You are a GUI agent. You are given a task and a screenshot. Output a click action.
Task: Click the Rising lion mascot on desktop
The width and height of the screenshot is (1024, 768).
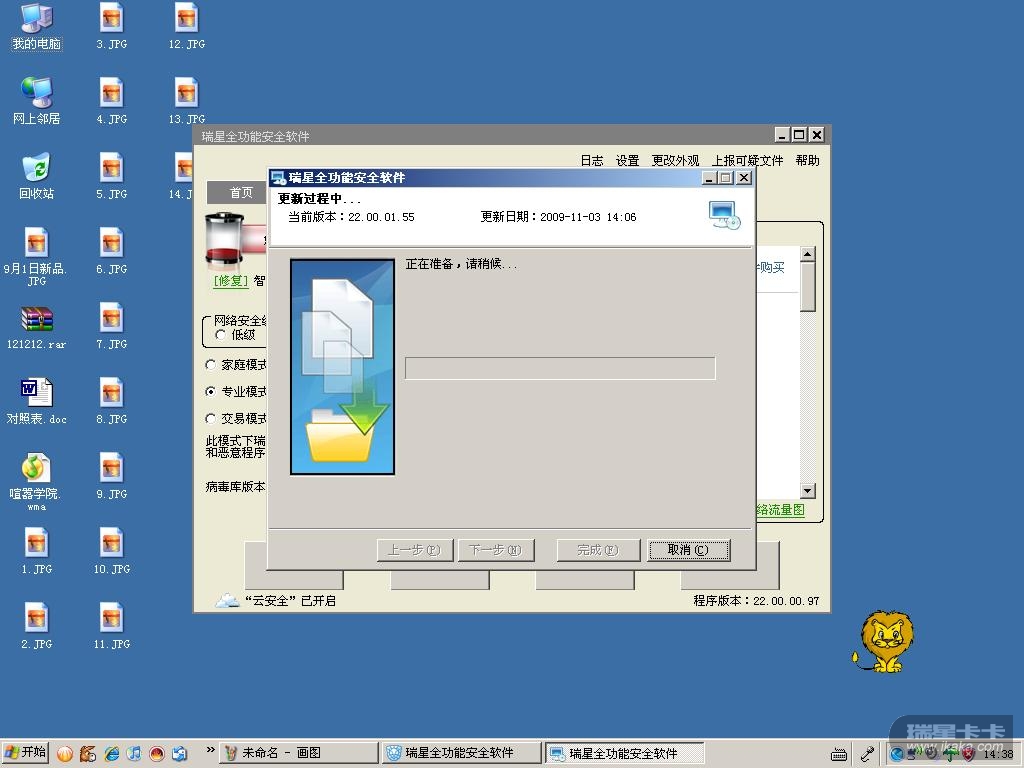pyautogui.click(x=884, y=642)
